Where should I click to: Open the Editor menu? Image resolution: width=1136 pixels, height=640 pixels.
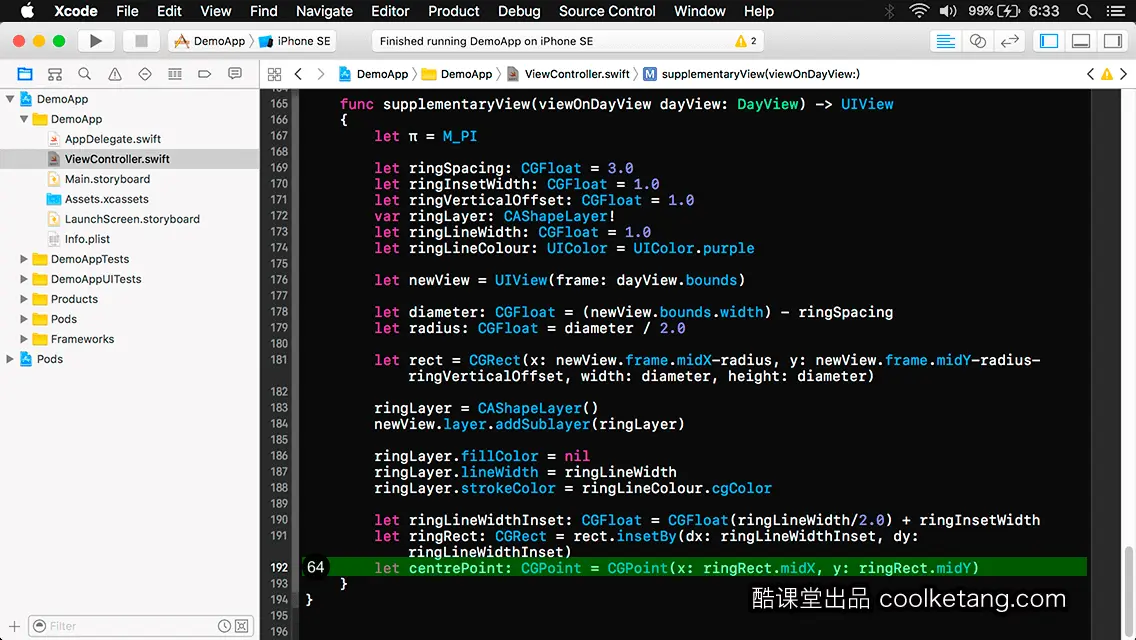(390, 11)
